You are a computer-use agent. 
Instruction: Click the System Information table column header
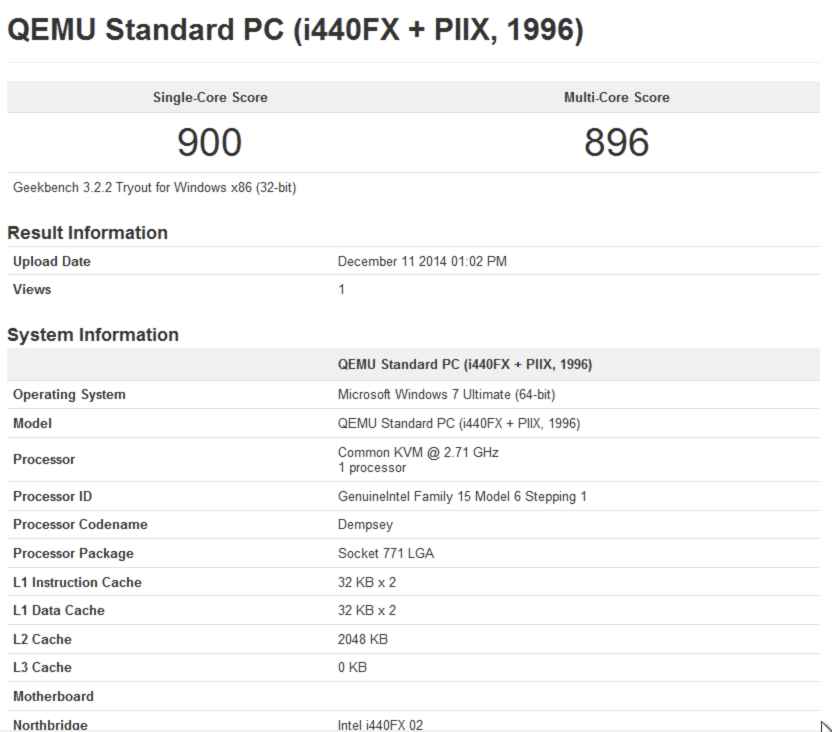pyautogui.click(x=465, y=364)
